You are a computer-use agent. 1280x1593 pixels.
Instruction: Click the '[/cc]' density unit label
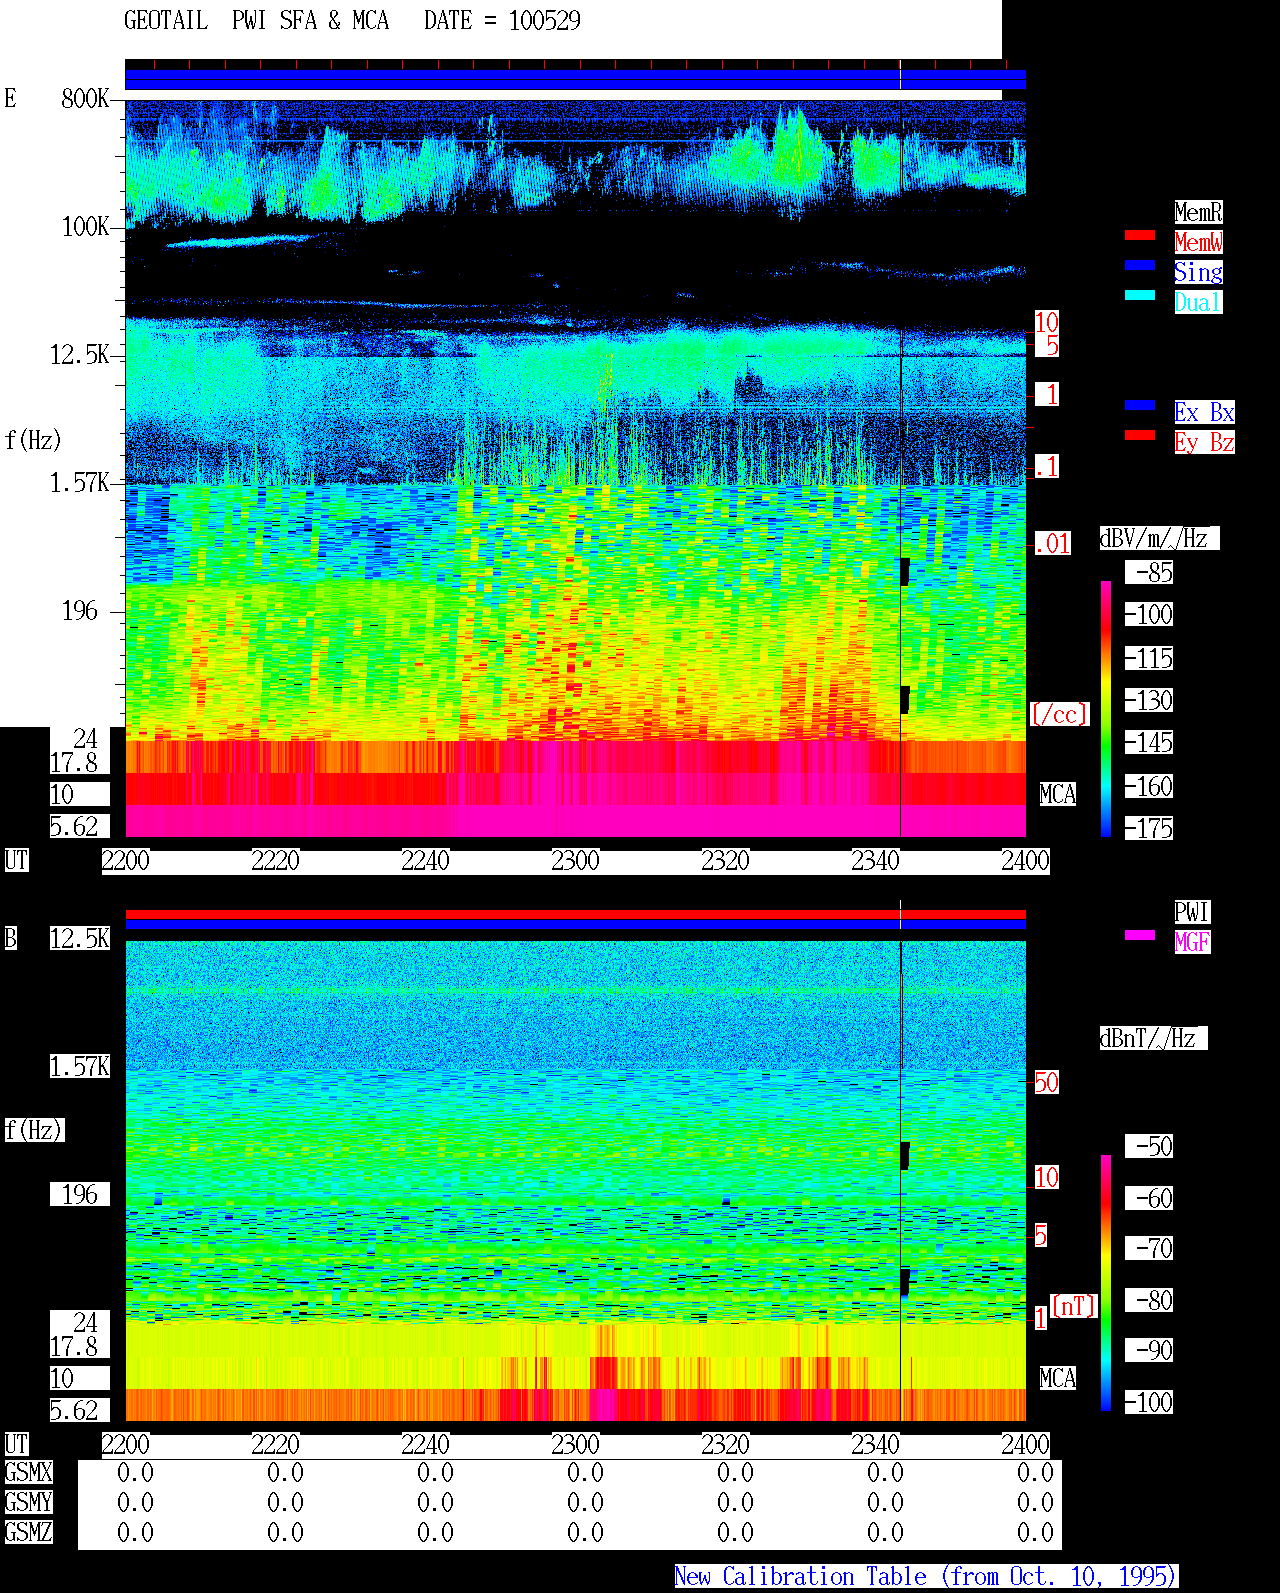click(x=1059, y=714)
